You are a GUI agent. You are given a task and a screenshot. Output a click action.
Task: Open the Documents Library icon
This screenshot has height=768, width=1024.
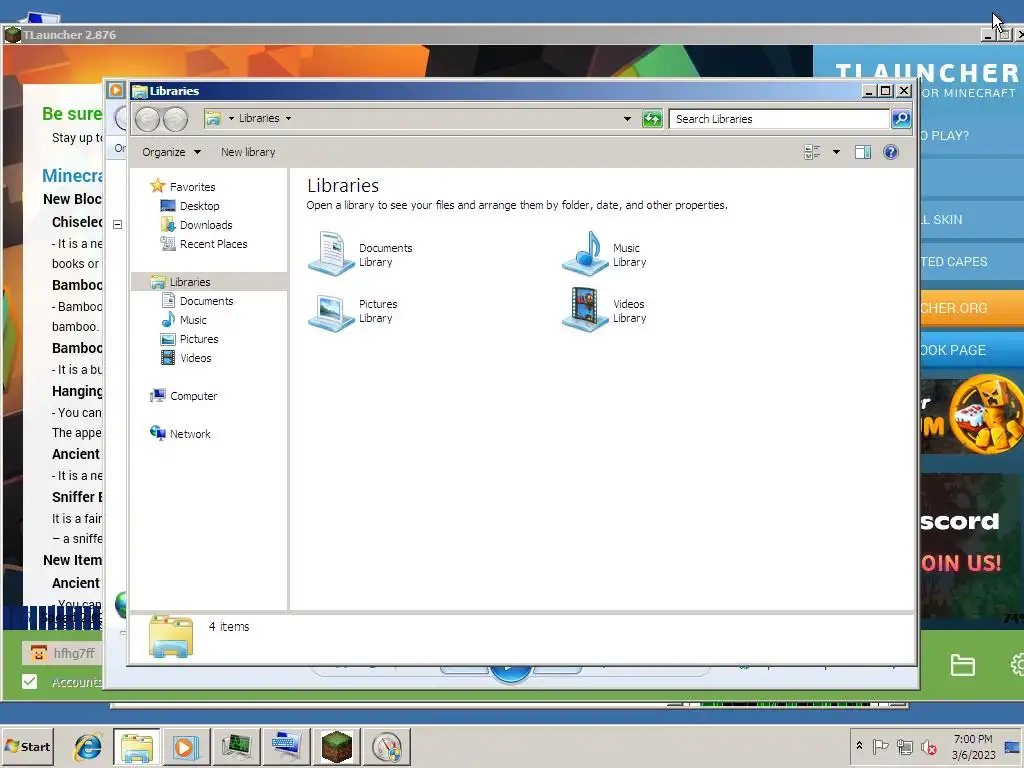pyautogui.click(x=331, y=254)
